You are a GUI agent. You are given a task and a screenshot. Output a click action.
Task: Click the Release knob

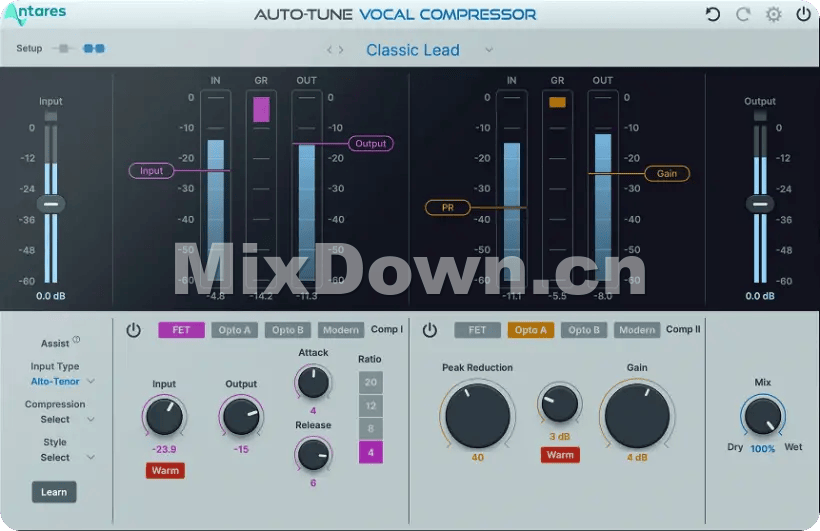[313, 454]
